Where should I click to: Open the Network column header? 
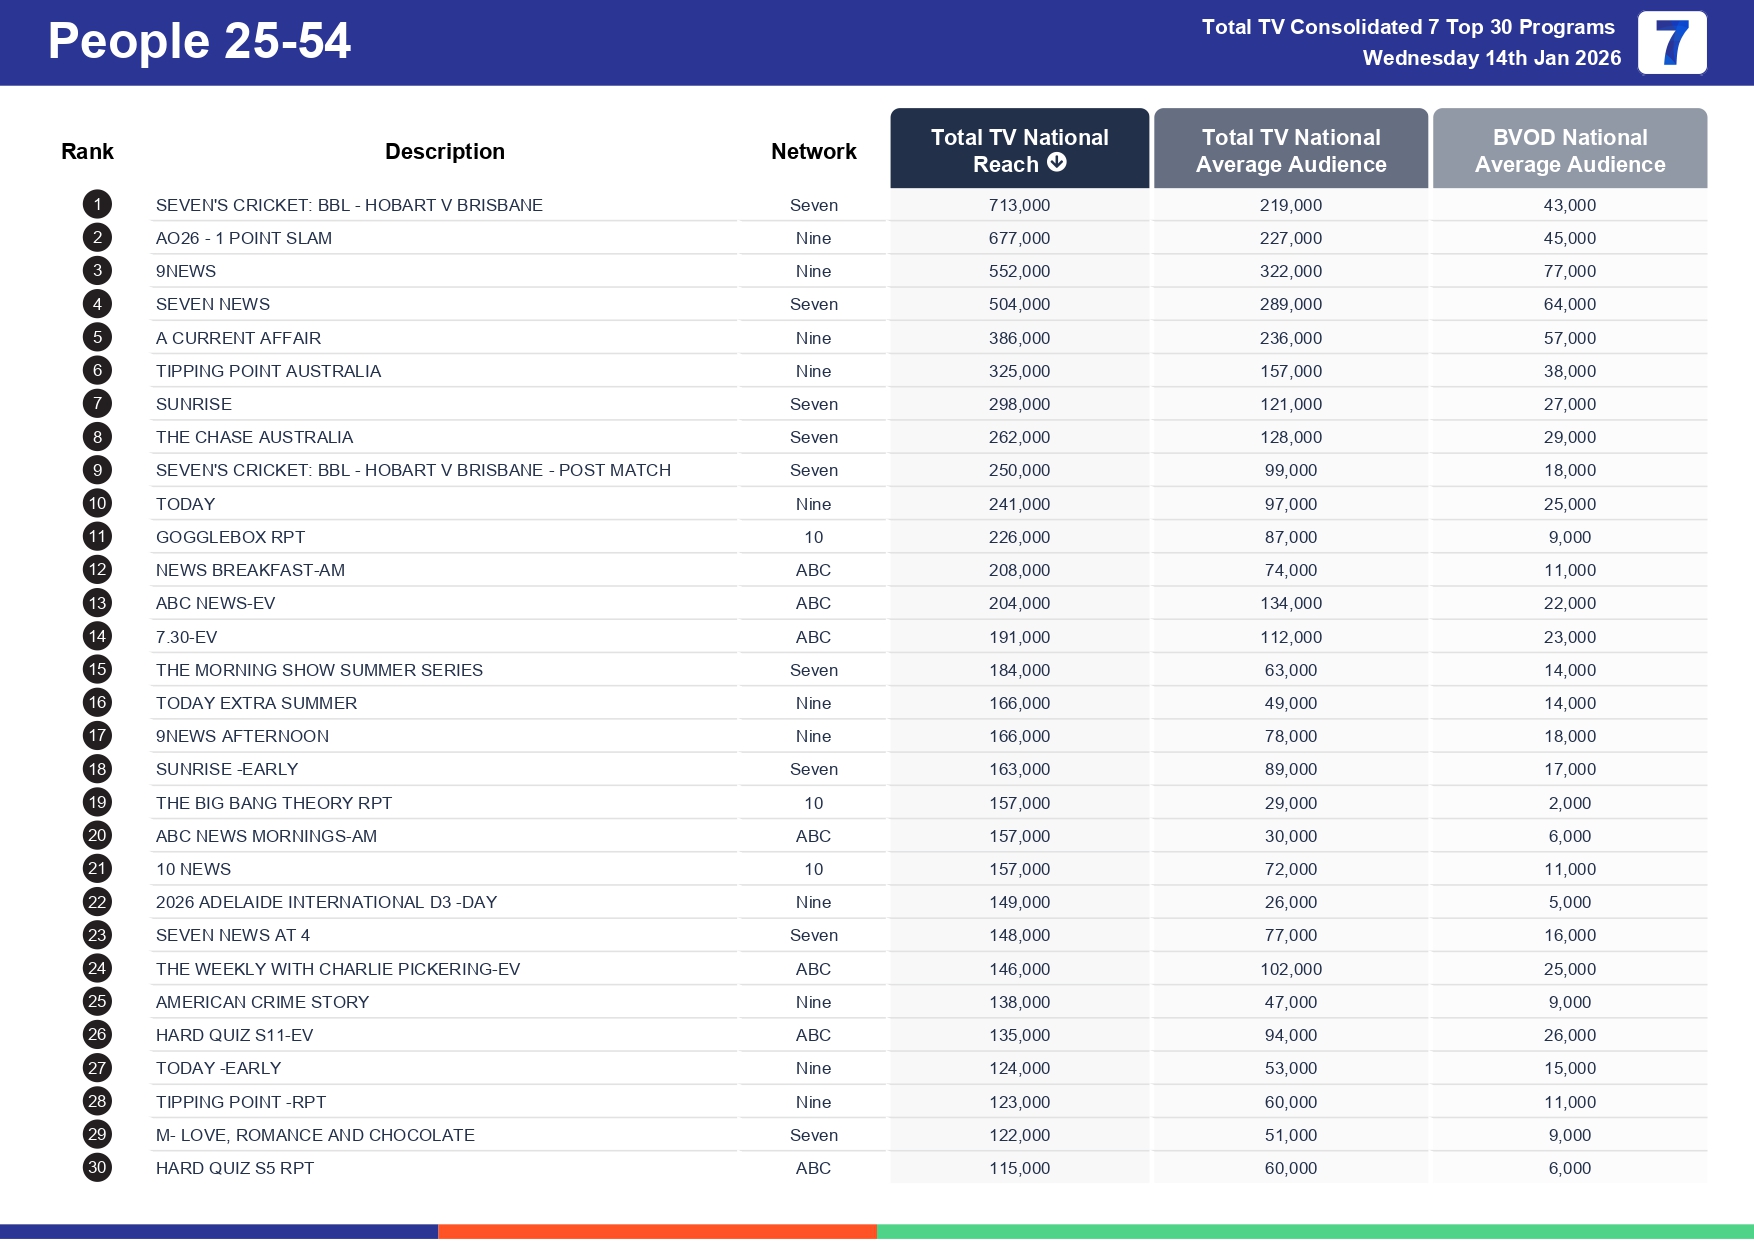pos(813,150)
